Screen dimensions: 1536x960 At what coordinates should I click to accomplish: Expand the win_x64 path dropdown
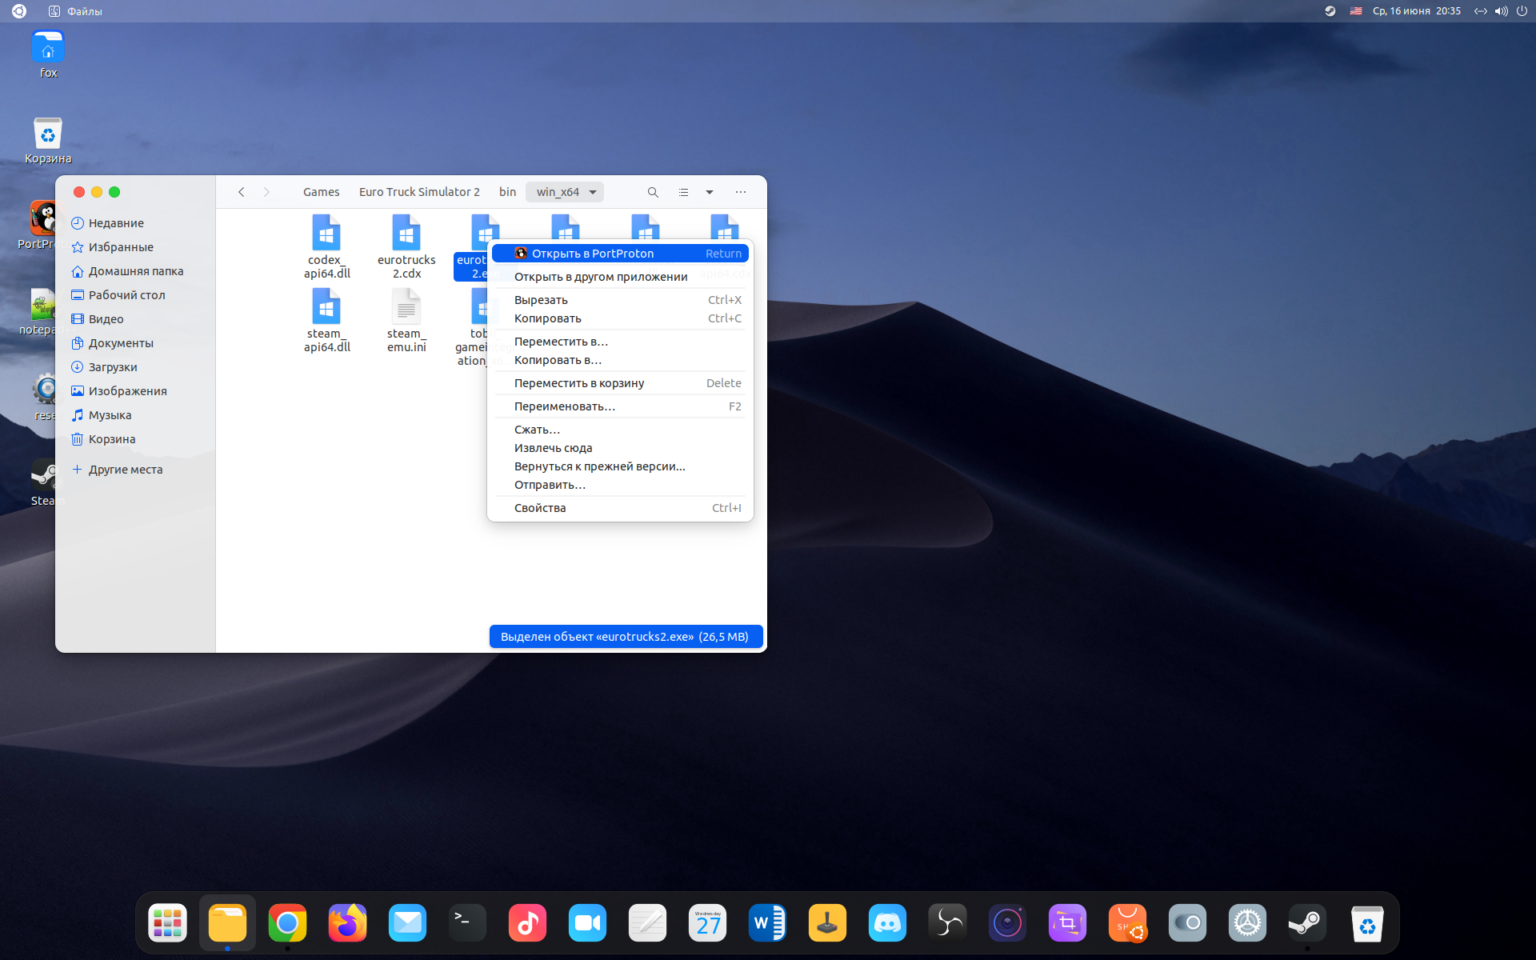point(593,192)
